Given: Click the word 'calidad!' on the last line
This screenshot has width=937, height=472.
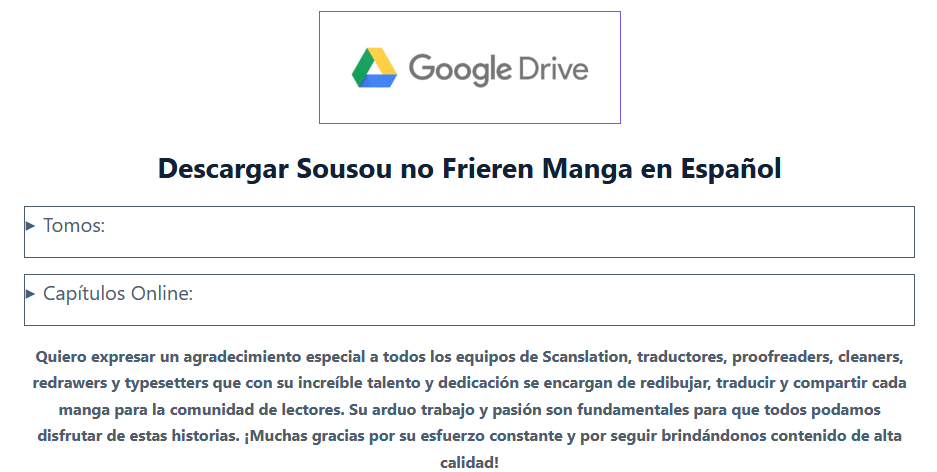Looking at the screenshot, I should point(469,462).
